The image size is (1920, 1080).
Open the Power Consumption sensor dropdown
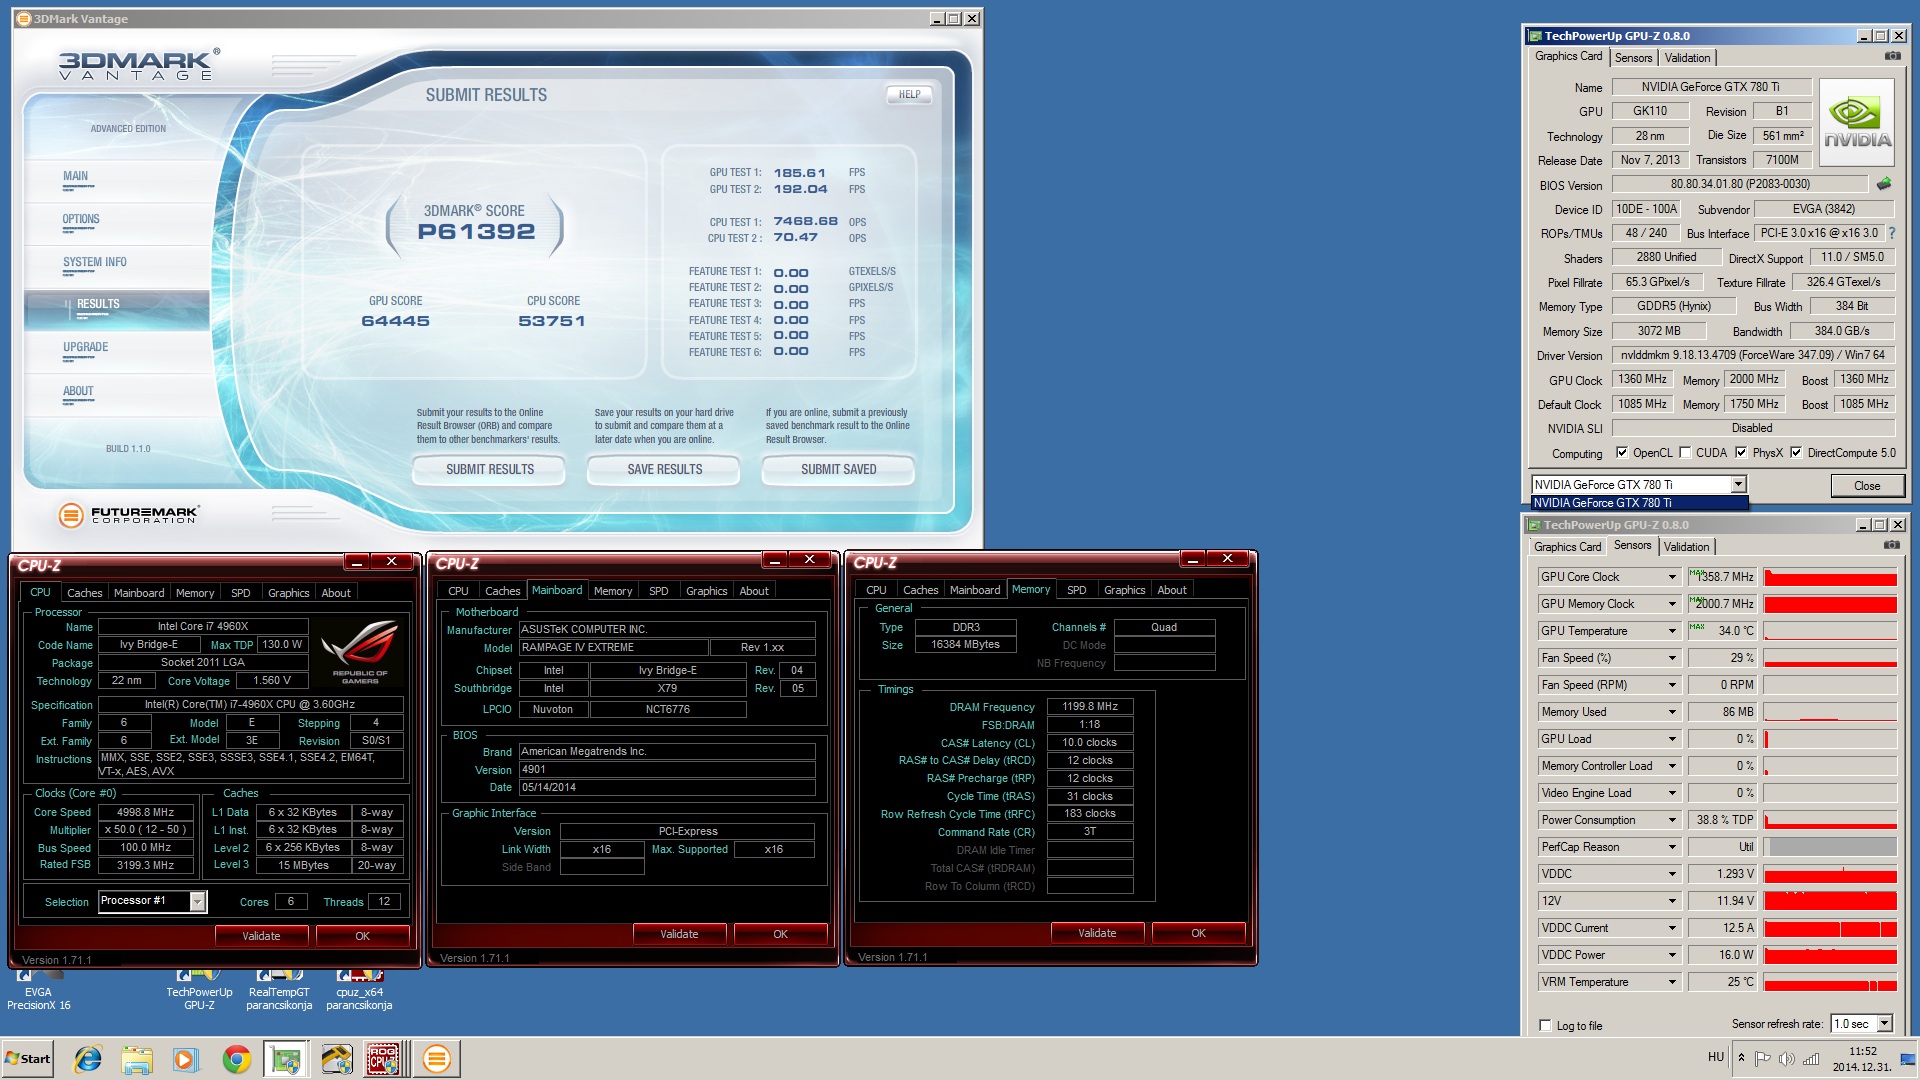click(x=1672, y=820)
